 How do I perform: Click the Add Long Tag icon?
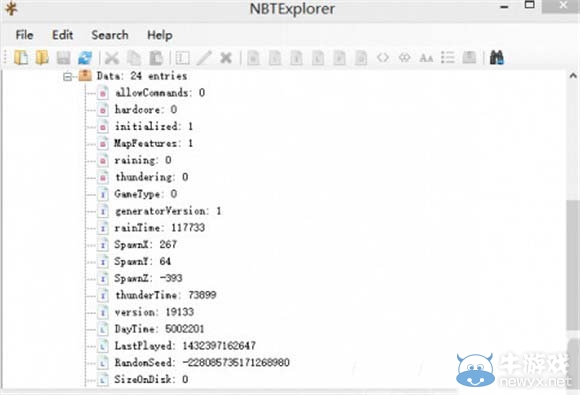point(318,58)
